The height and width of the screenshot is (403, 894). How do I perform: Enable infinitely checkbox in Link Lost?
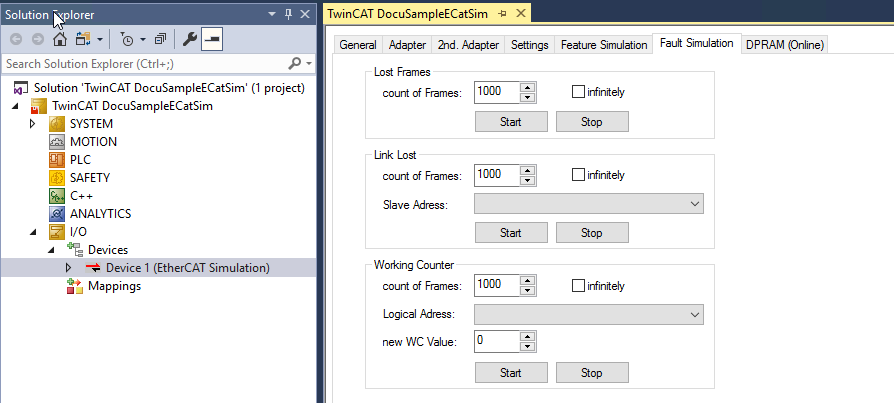click(578, 174)
